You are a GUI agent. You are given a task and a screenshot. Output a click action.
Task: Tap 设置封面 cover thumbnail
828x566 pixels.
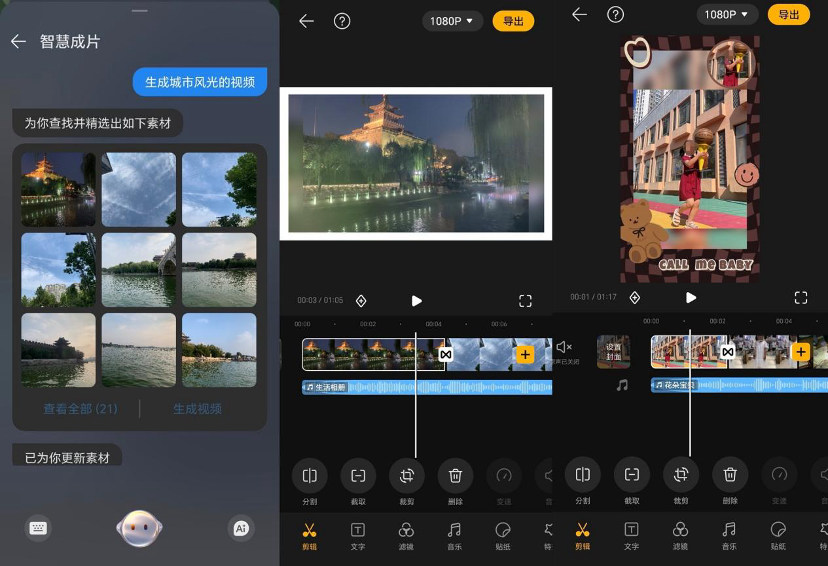click(x=613, y=352)
